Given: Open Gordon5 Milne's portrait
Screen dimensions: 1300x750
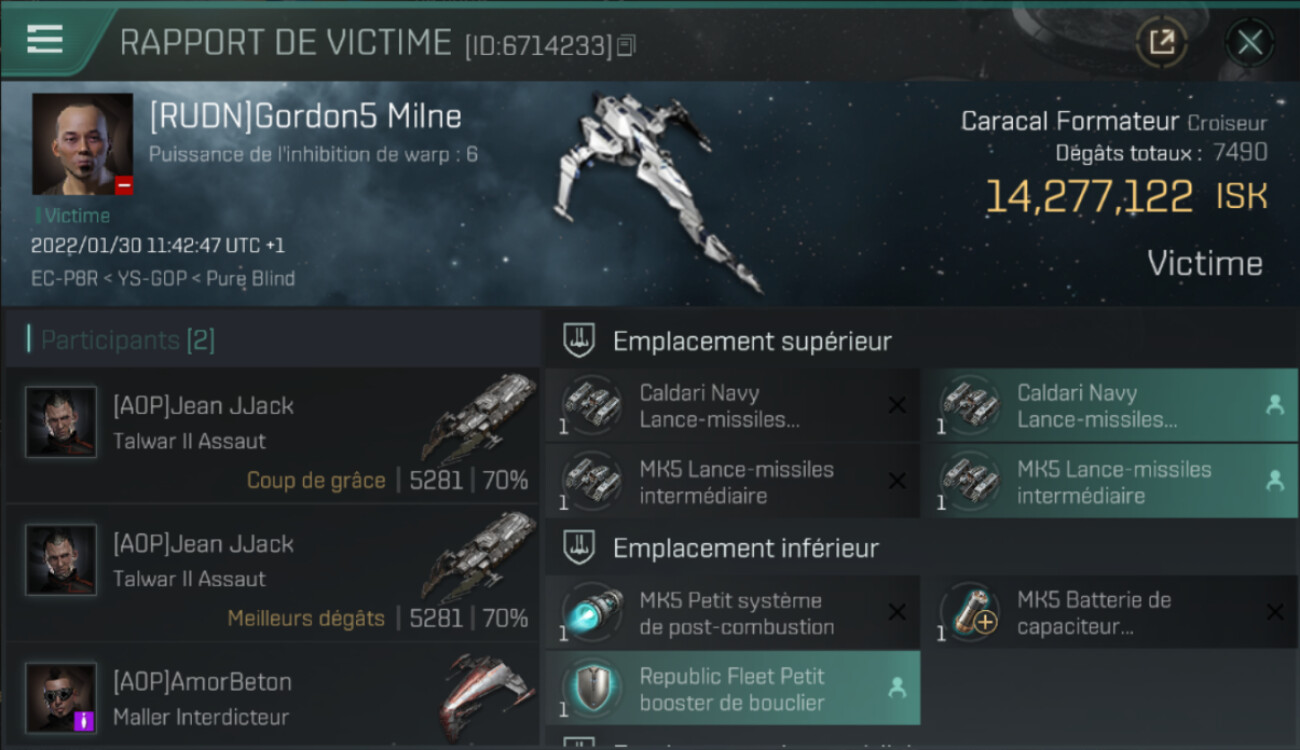Looking at the screenshot, I should click(x=82, y=144).
